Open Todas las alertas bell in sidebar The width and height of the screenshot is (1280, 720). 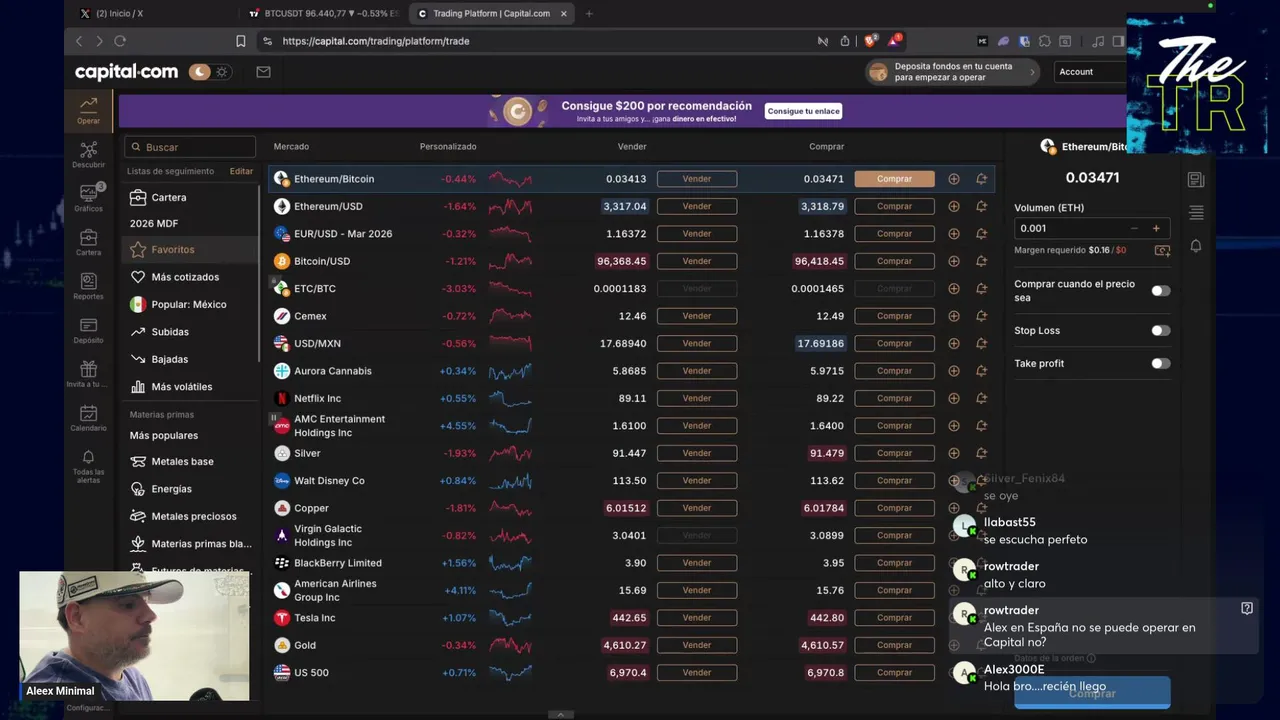click(88, 466)
